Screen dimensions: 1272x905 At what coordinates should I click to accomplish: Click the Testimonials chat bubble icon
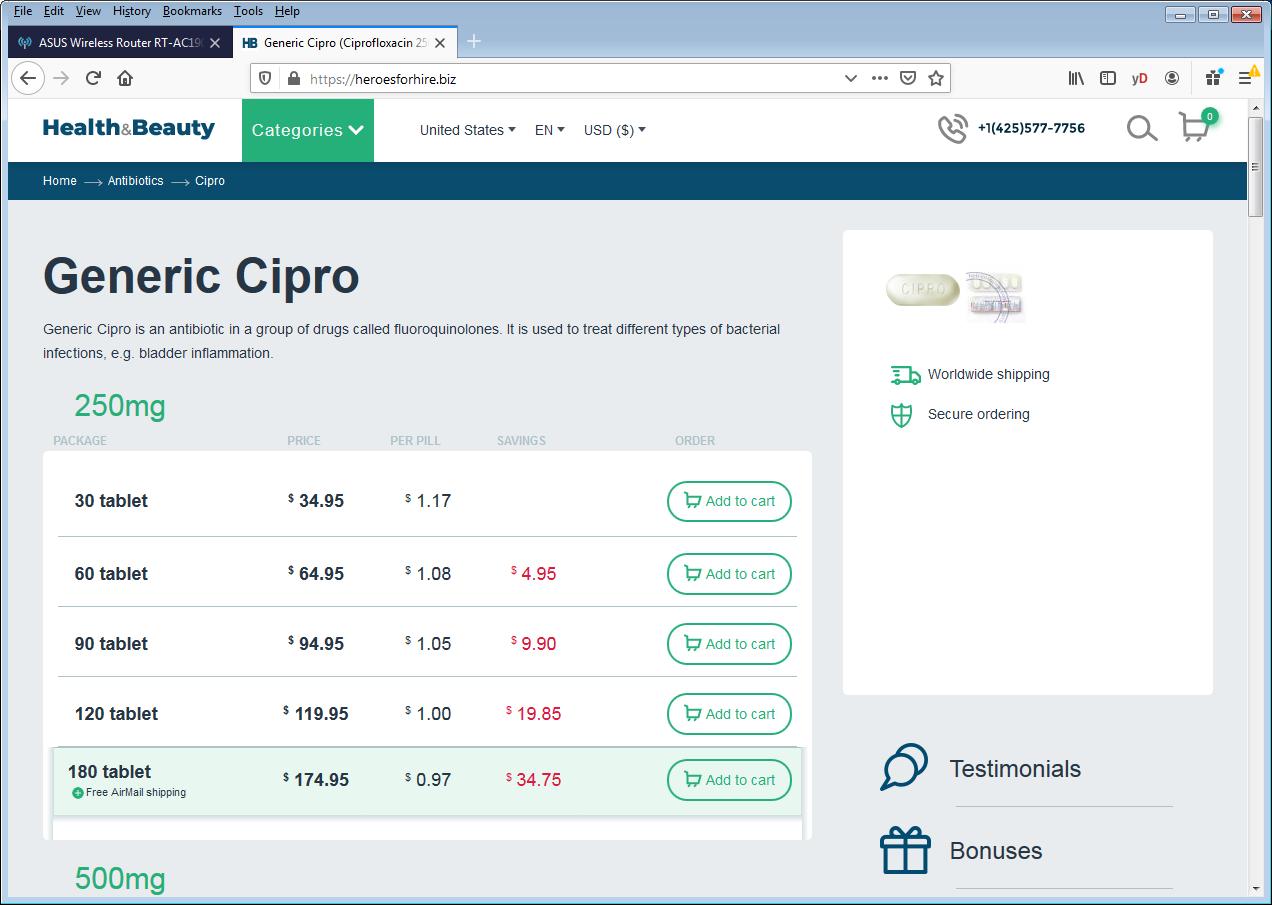point(904,767)
